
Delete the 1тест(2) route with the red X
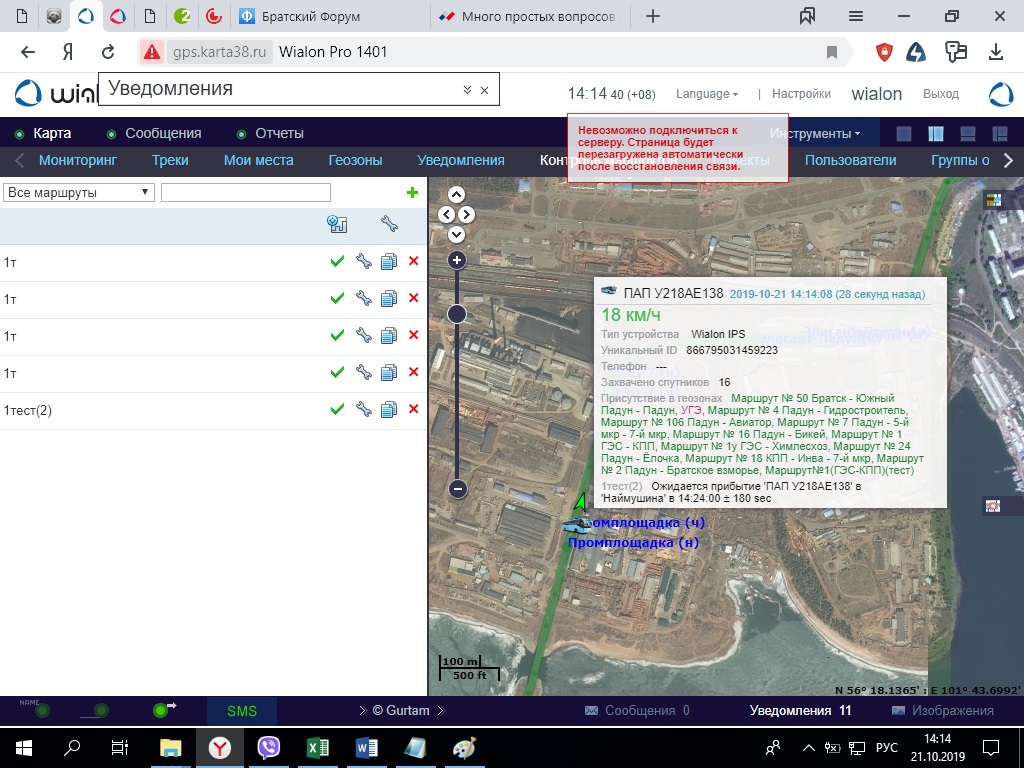pyautogui.click(x=413, y=409)
